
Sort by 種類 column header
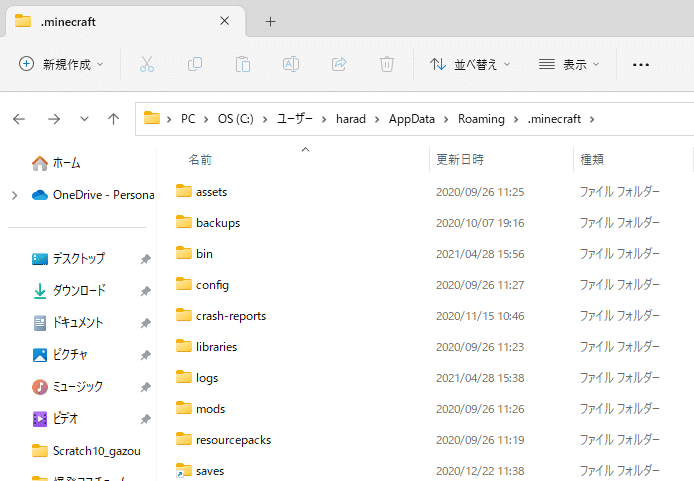(592, 159)
